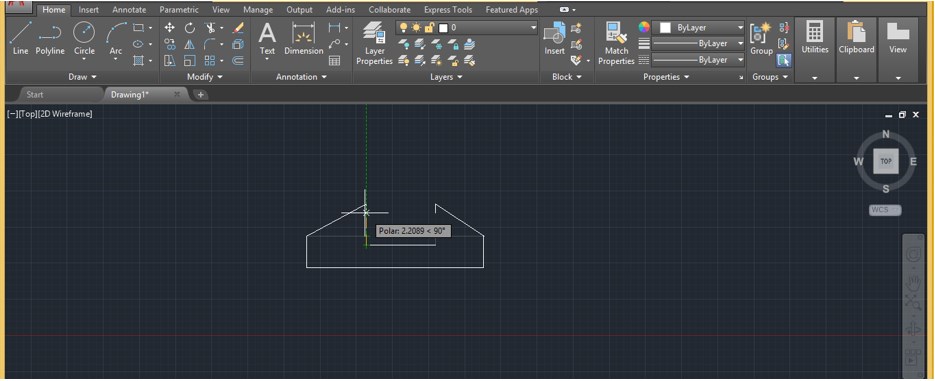935x381 pixels.
Task: Select the Dimension tool
Action: pyautogui.click(x=304, y=39)
